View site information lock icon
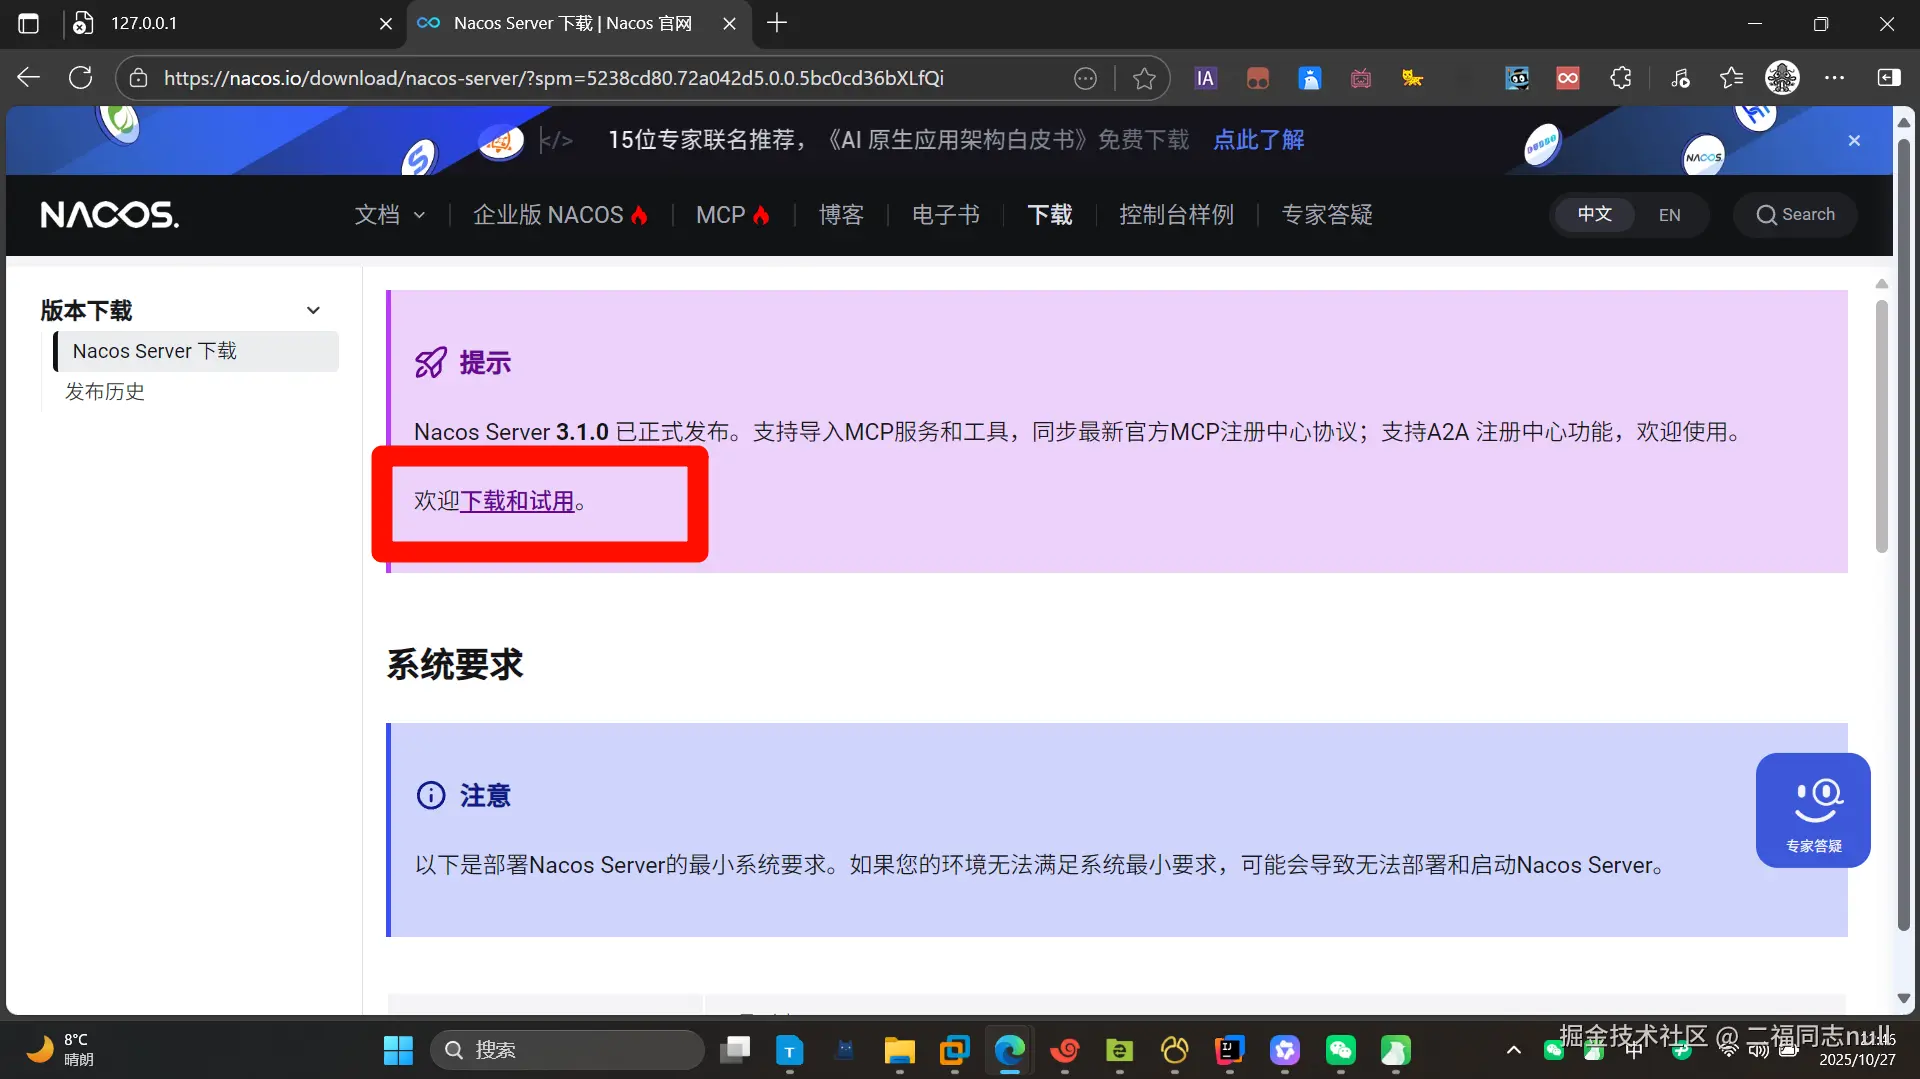The image size is (1920, 1079). [139, 78]
